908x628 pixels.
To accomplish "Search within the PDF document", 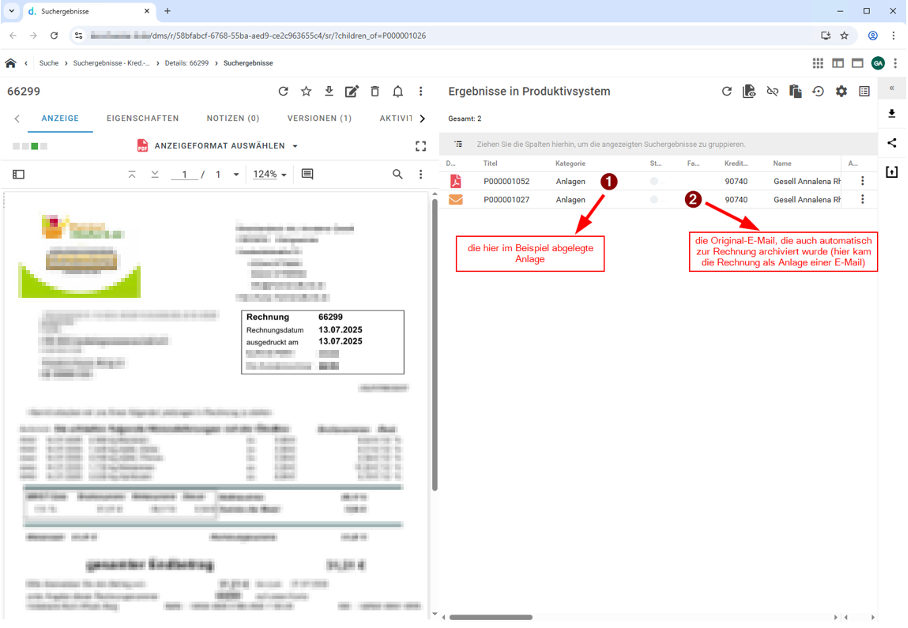I will [397, 174].
